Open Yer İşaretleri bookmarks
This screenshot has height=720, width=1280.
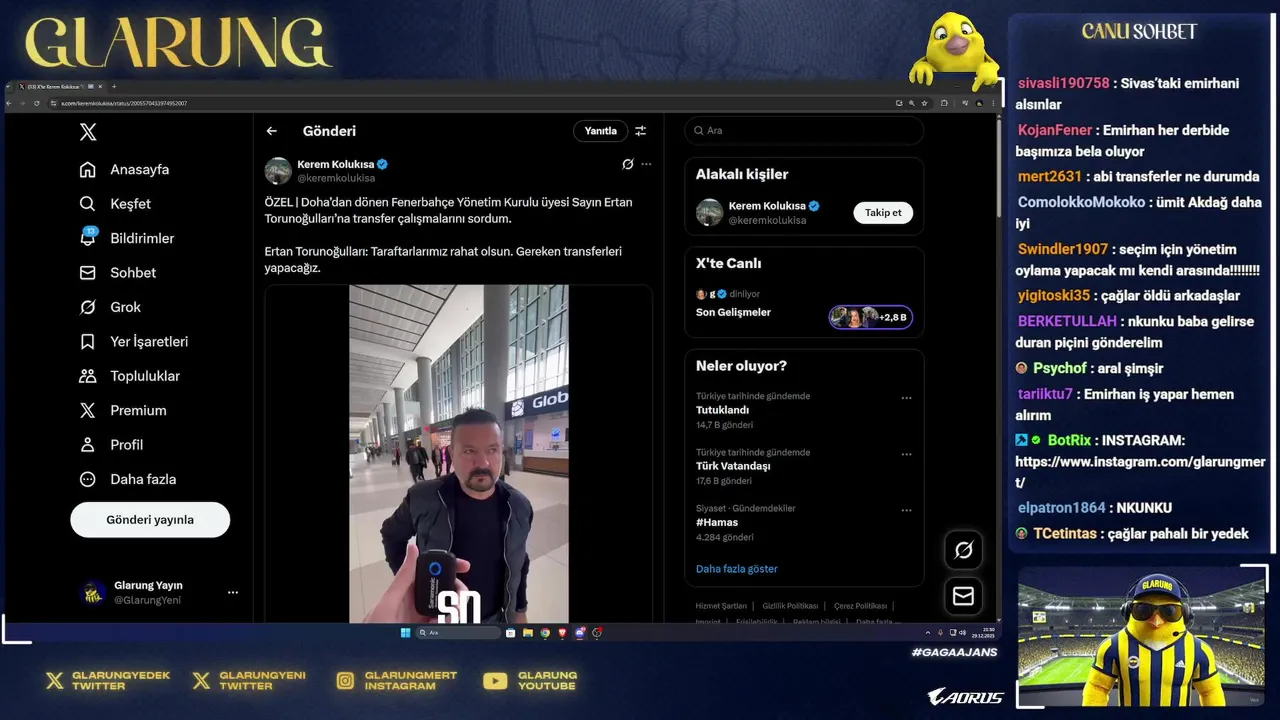[134, 342]
